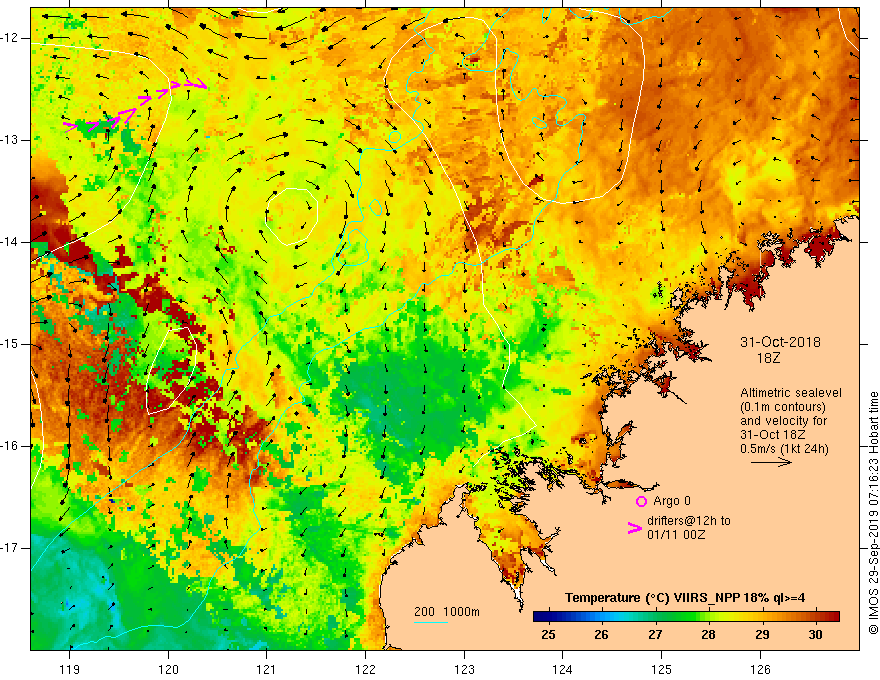Click the latitude label -12
This screenshot has width=880, height=680.
coord(10,38)
